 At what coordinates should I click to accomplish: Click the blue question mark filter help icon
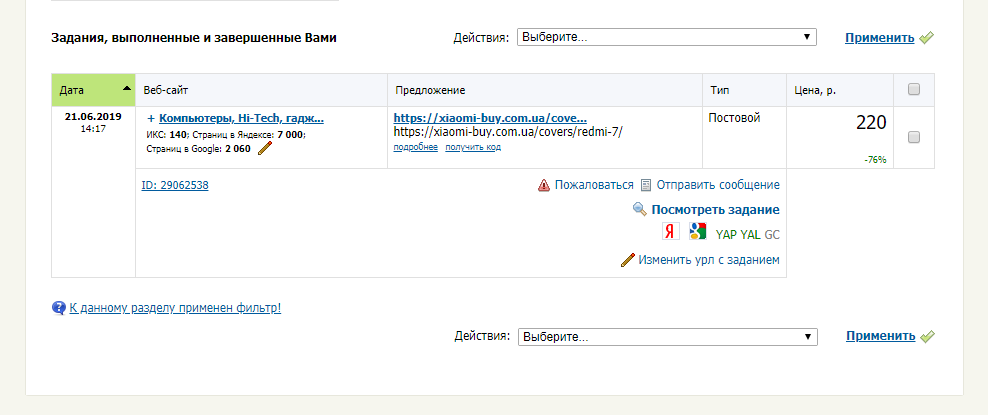coord(58,308)
